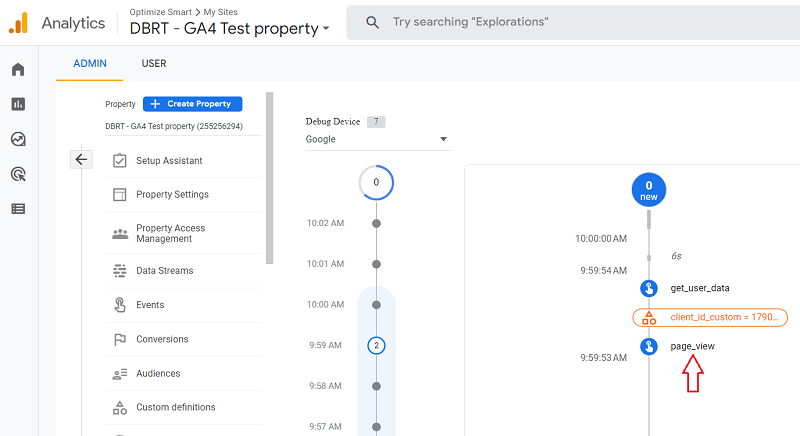Image resolution: width=800 pixels, height=436 pixels.
Task: Click the 9:59:54 AM timestamp
Action: pos(603,271)
